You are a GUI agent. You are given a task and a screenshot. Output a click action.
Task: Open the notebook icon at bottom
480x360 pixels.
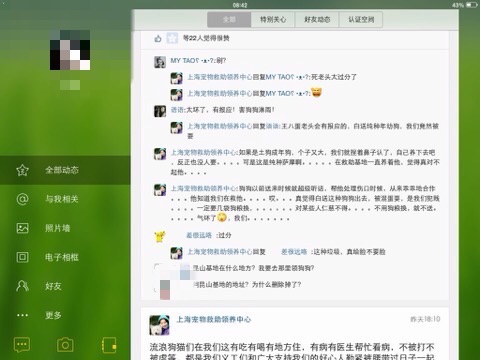coord(109,345)
